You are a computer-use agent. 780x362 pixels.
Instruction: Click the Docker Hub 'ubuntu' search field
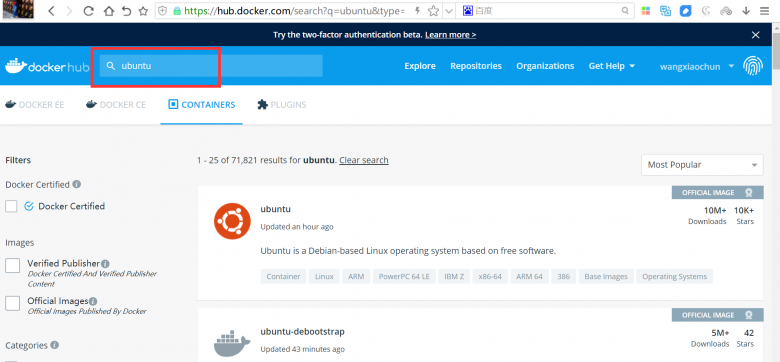click(x=211, y=66)
